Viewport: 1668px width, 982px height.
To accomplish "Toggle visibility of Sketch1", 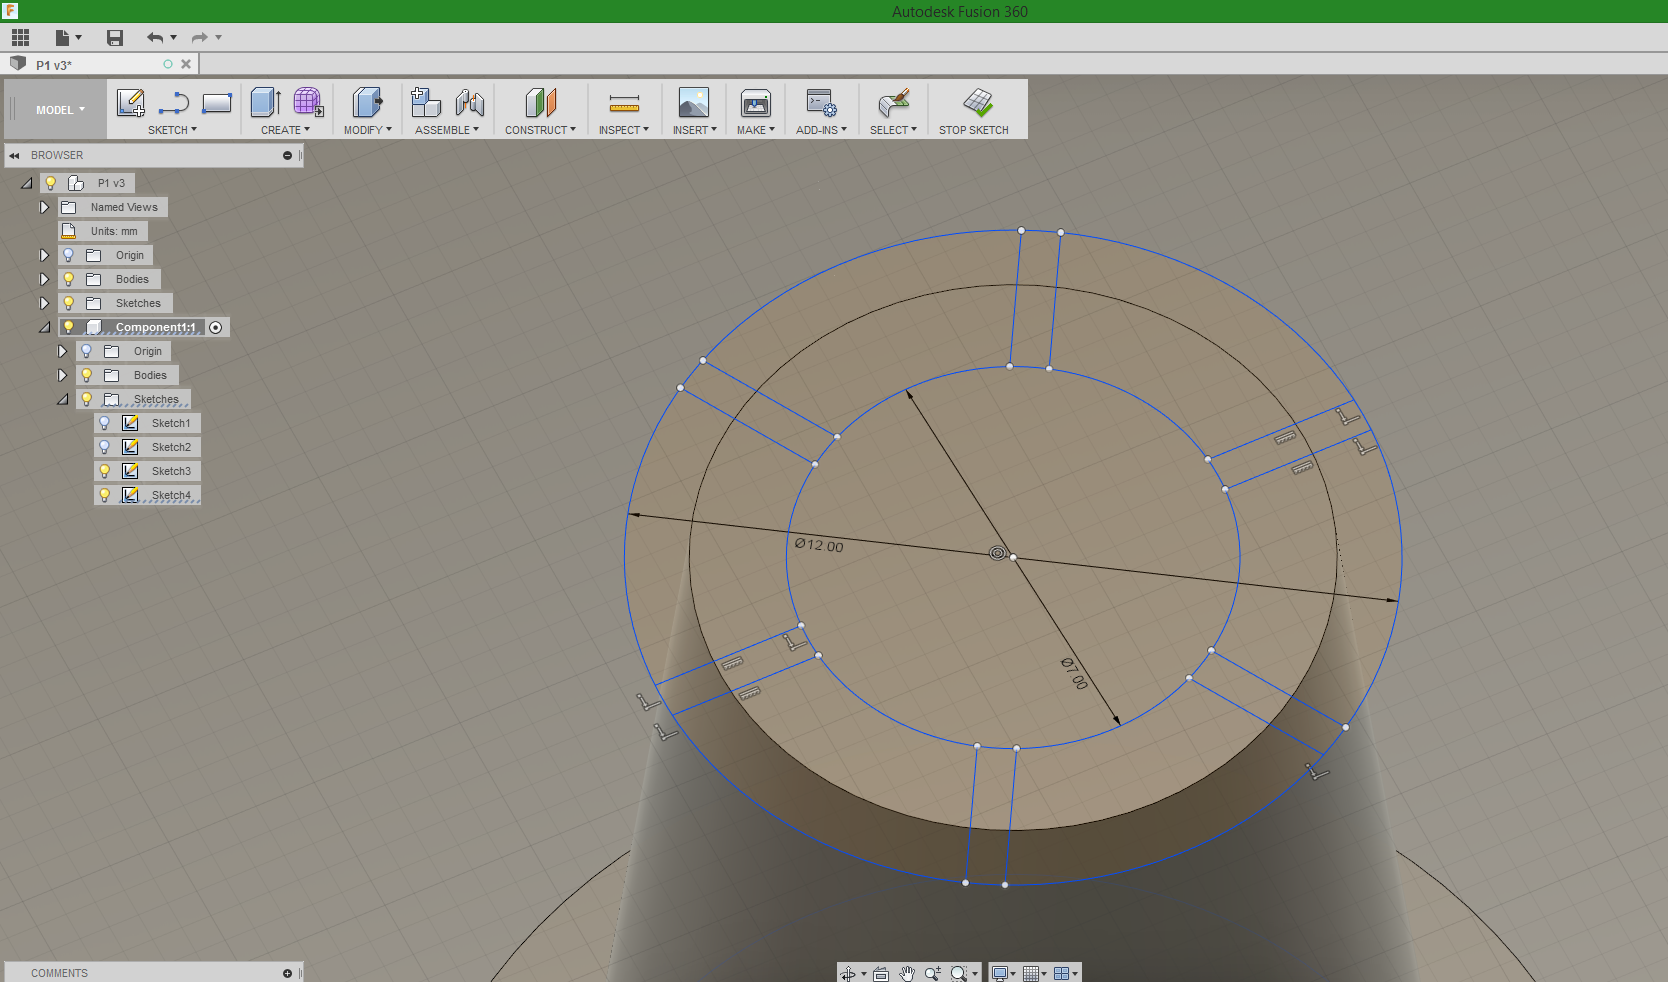I will click(104, 423).
